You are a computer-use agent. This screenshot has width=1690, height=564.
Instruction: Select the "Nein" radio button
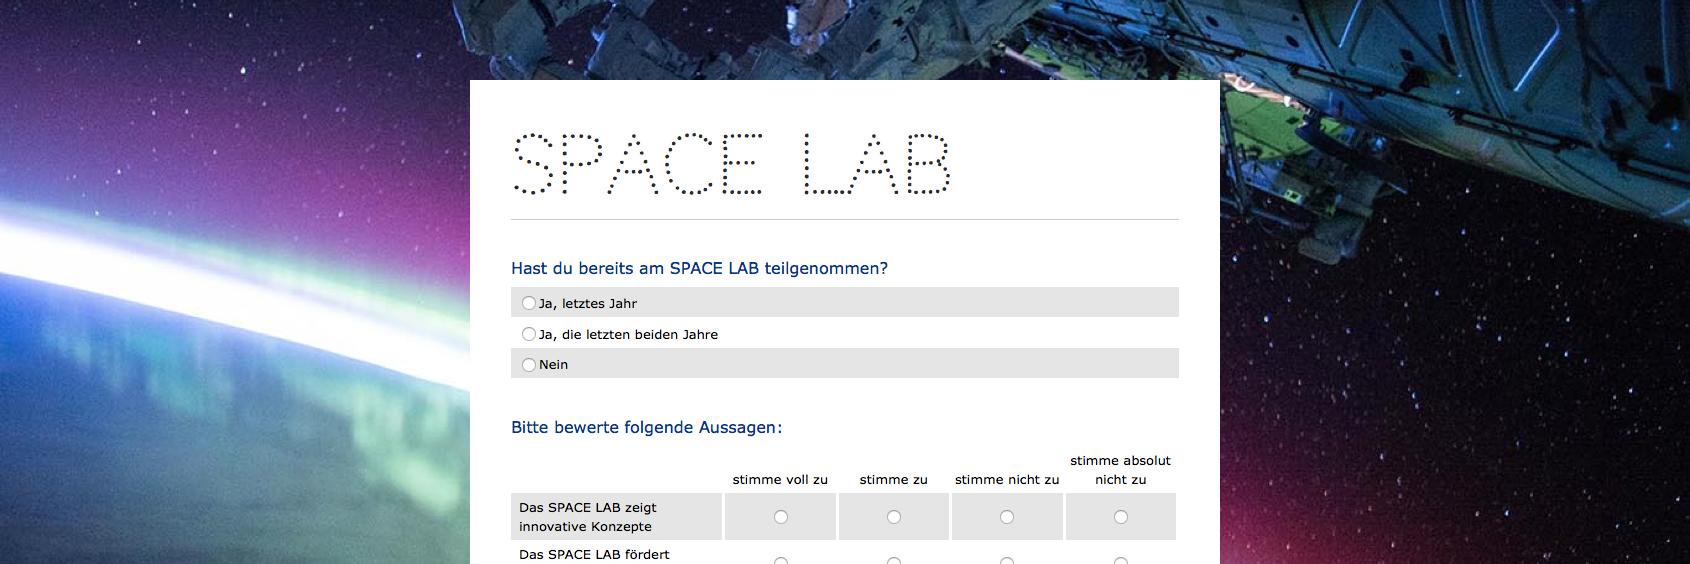point(529,365)
